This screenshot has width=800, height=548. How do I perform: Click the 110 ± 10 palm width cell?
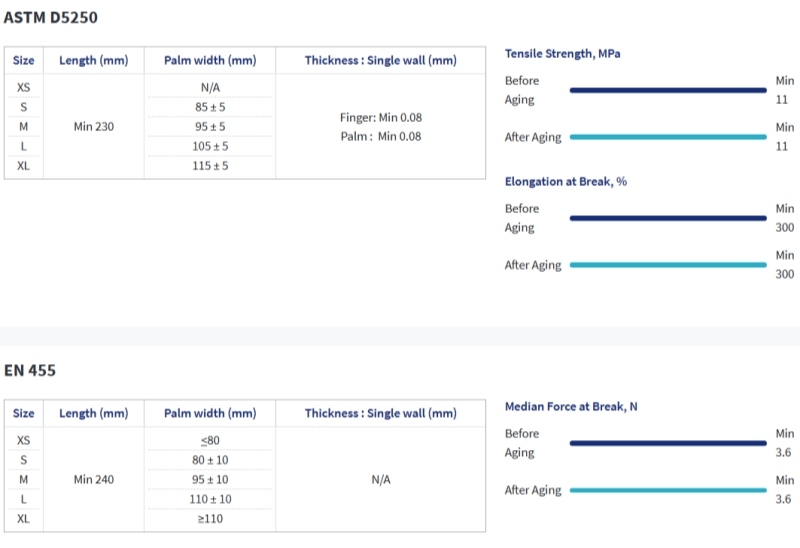[x=210, y=499]
